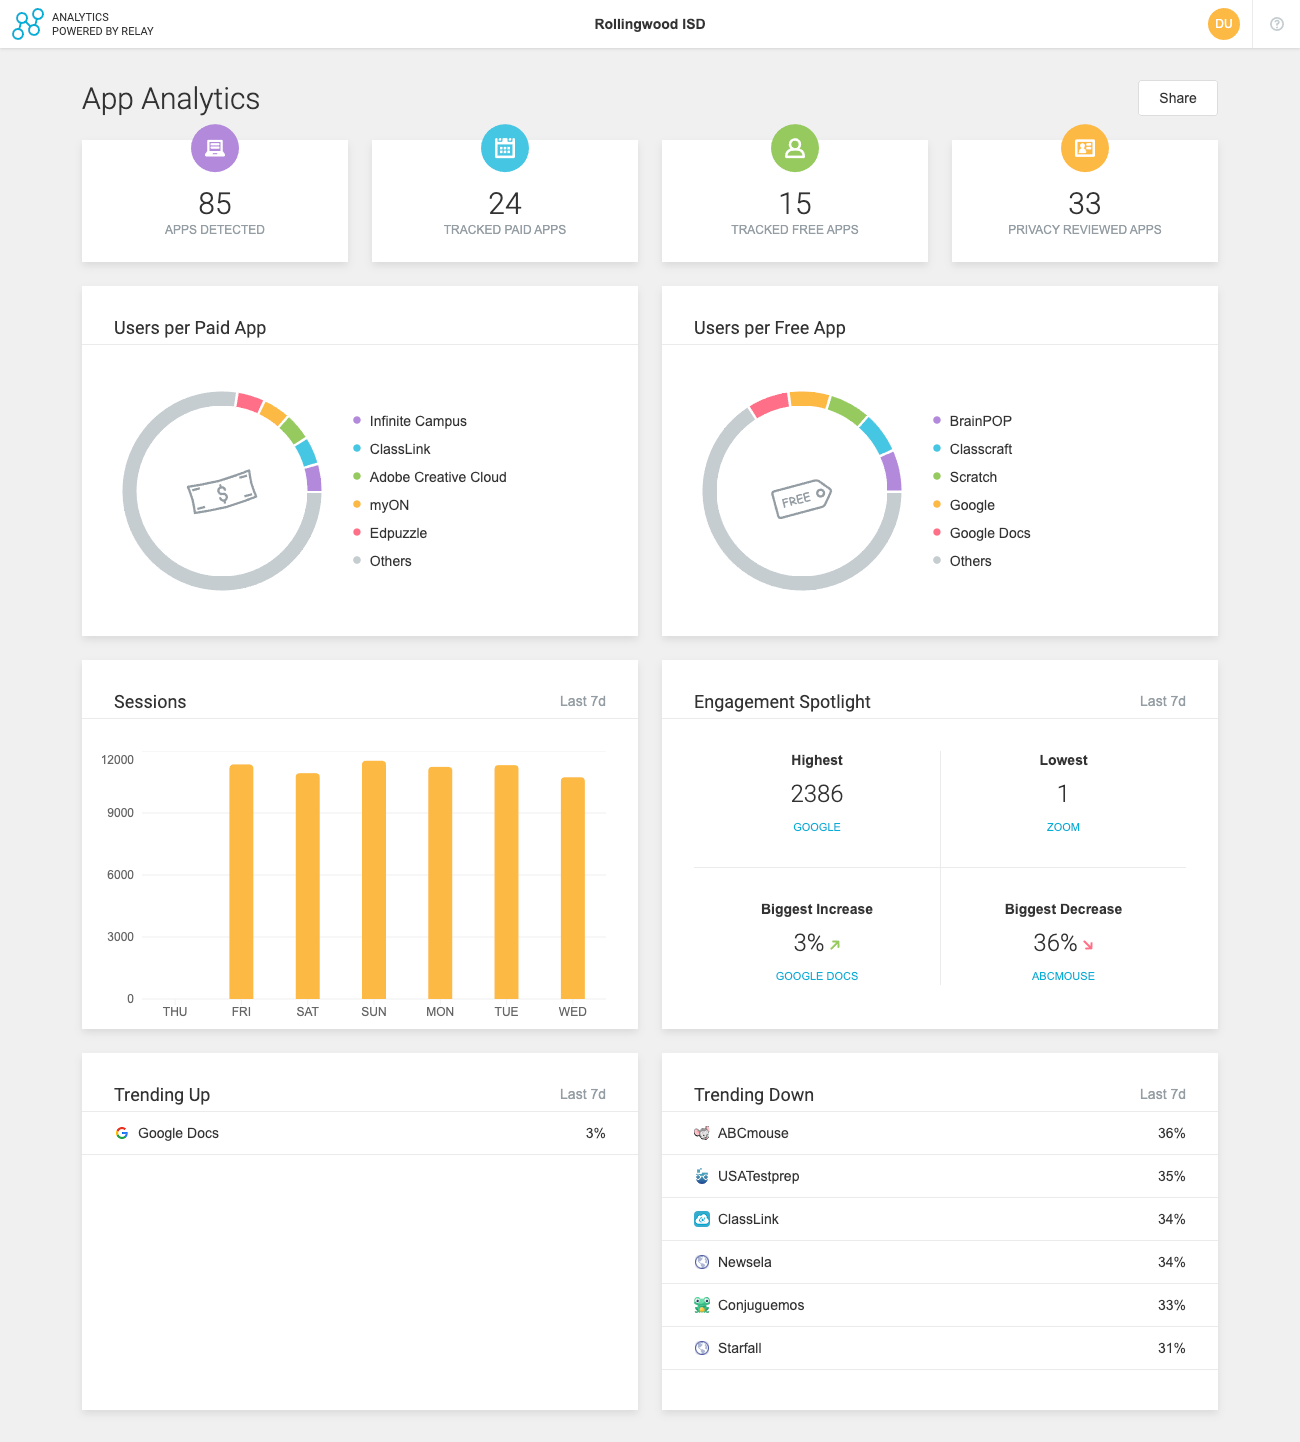The image size is (1300, 1442).
Task: Click the Google Docs icon under Trending Up
Action: 122,1133
